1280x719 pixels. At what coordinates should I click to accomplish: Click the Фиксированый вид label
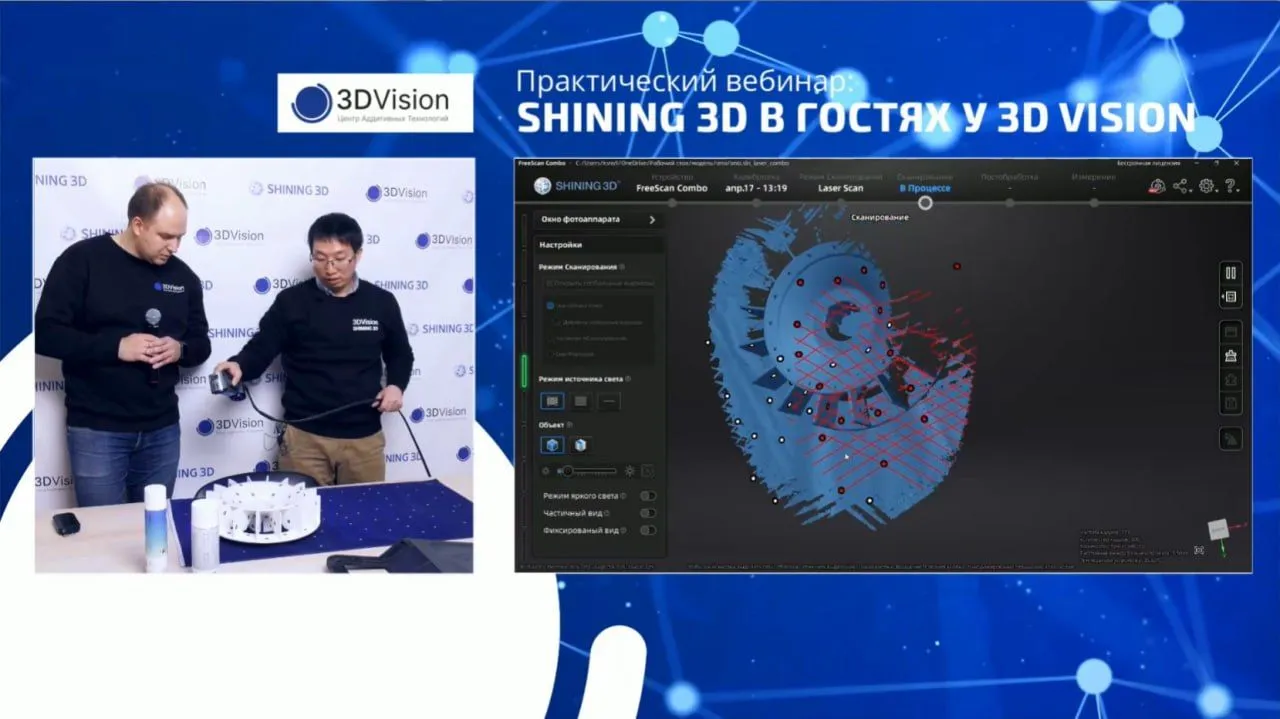(x=580, y=530)
